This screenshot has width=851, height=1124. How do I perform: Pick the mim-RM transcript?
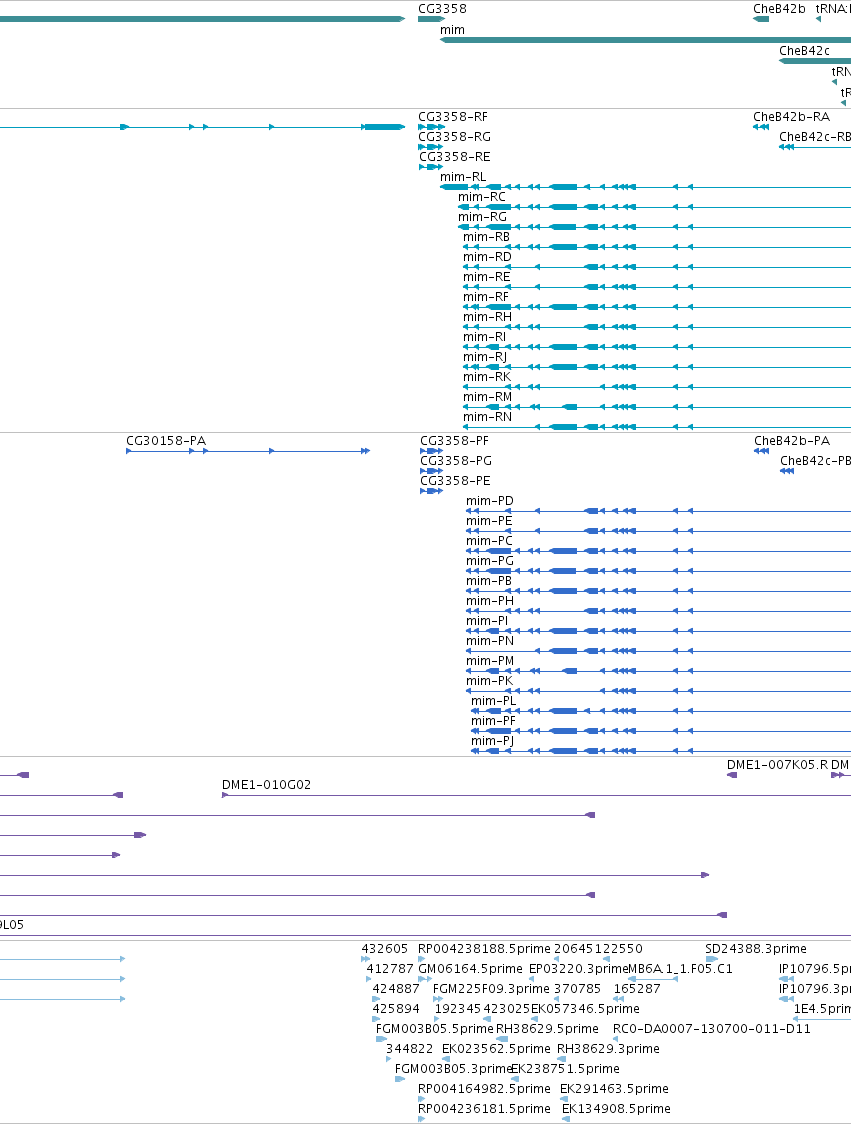tap(488, 398)
